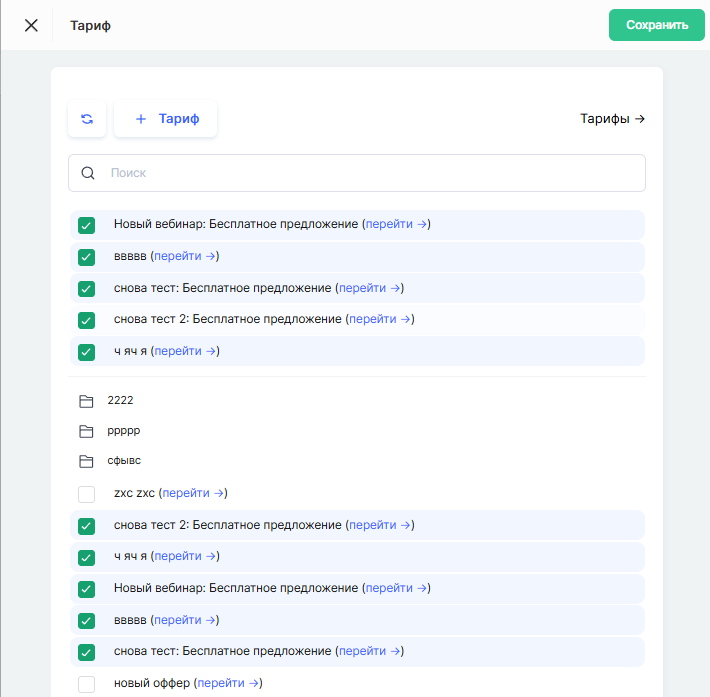
Task: Uncheck top Новый вебинар: Бесплатное предложение checkbox
Action: 86,225
